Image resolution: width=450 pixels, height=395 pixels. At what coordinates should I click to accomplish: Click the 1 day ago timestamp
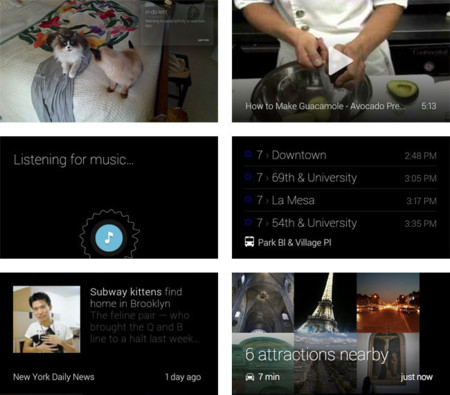[183, 377]
